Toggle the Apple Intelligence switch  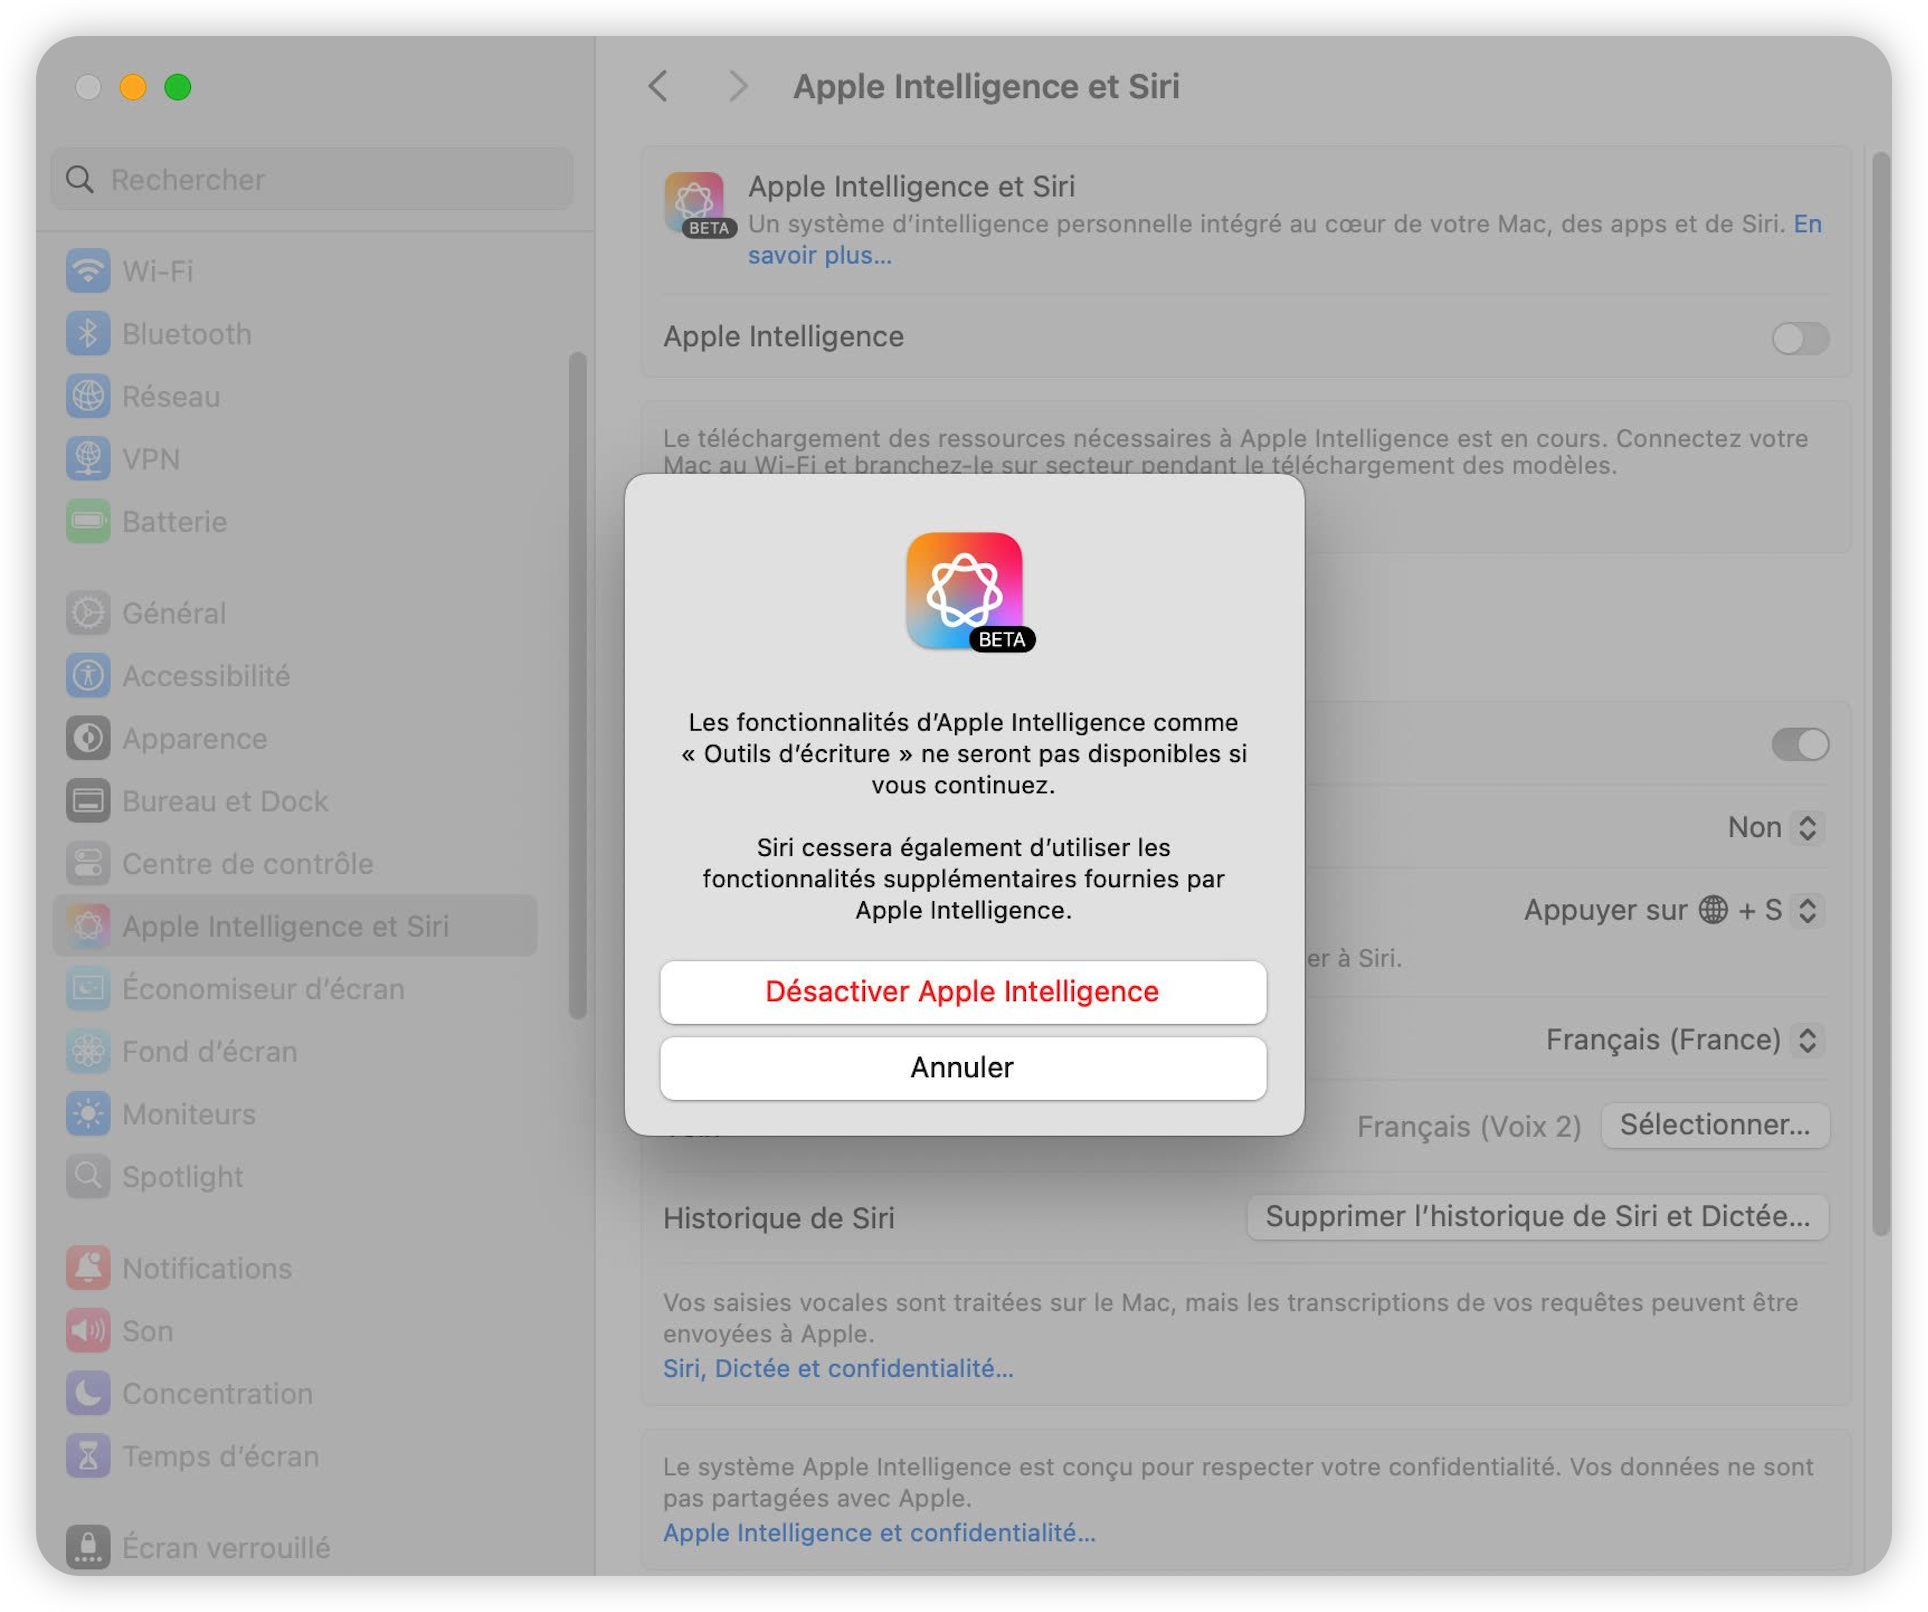[x=1799, y=338]
